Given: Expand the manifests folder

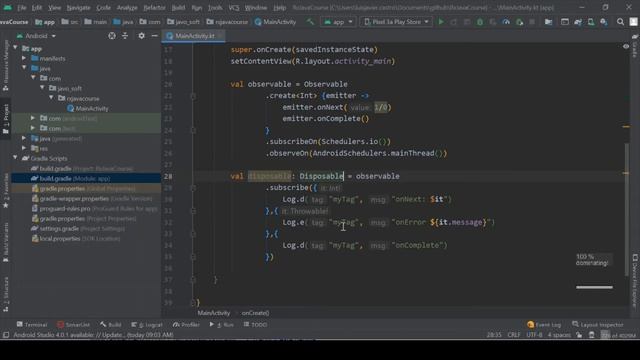Looking at the screenshot, I should pyautogui.click(x=24, y=58).
